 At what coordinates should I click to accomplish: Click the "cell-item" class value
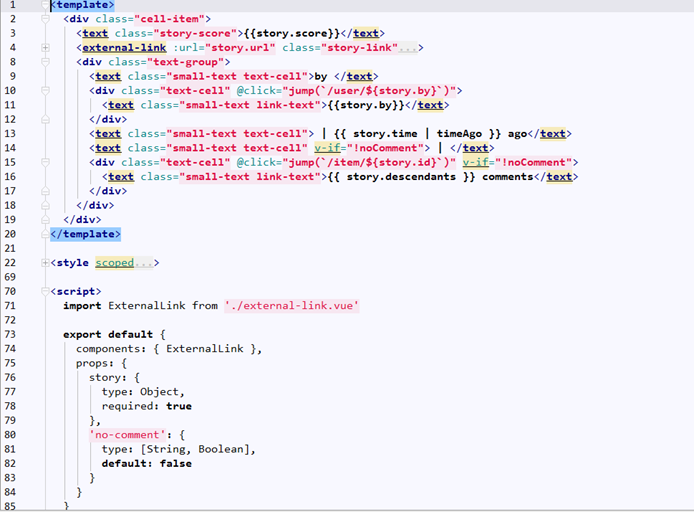point(170,19)
